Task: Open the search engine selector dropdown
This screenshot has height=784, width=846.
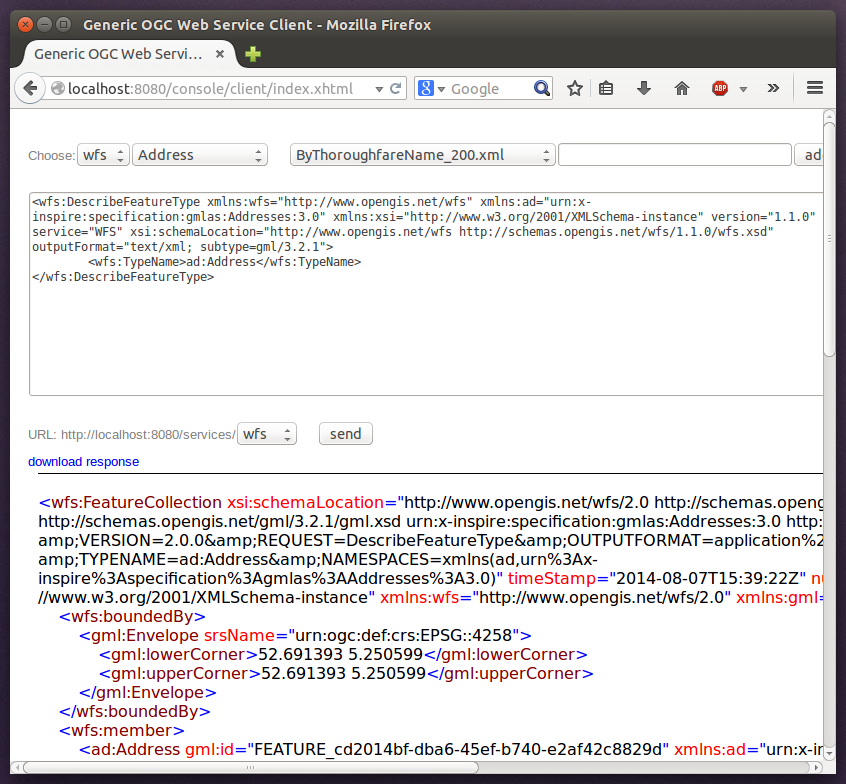Action: [x=434, y=88]
